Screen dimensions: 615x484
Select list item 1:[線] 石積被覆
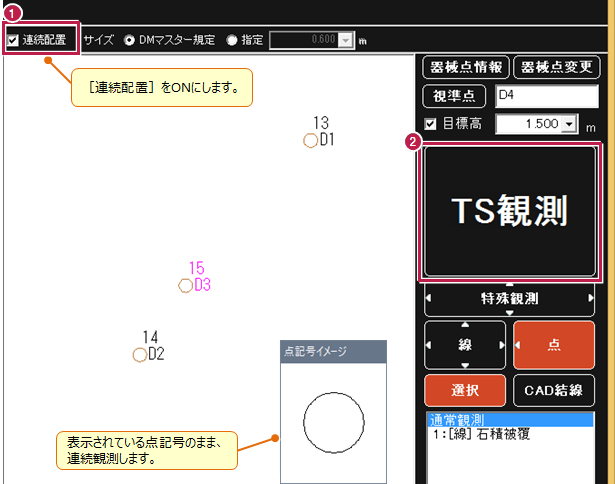[482, 434]
